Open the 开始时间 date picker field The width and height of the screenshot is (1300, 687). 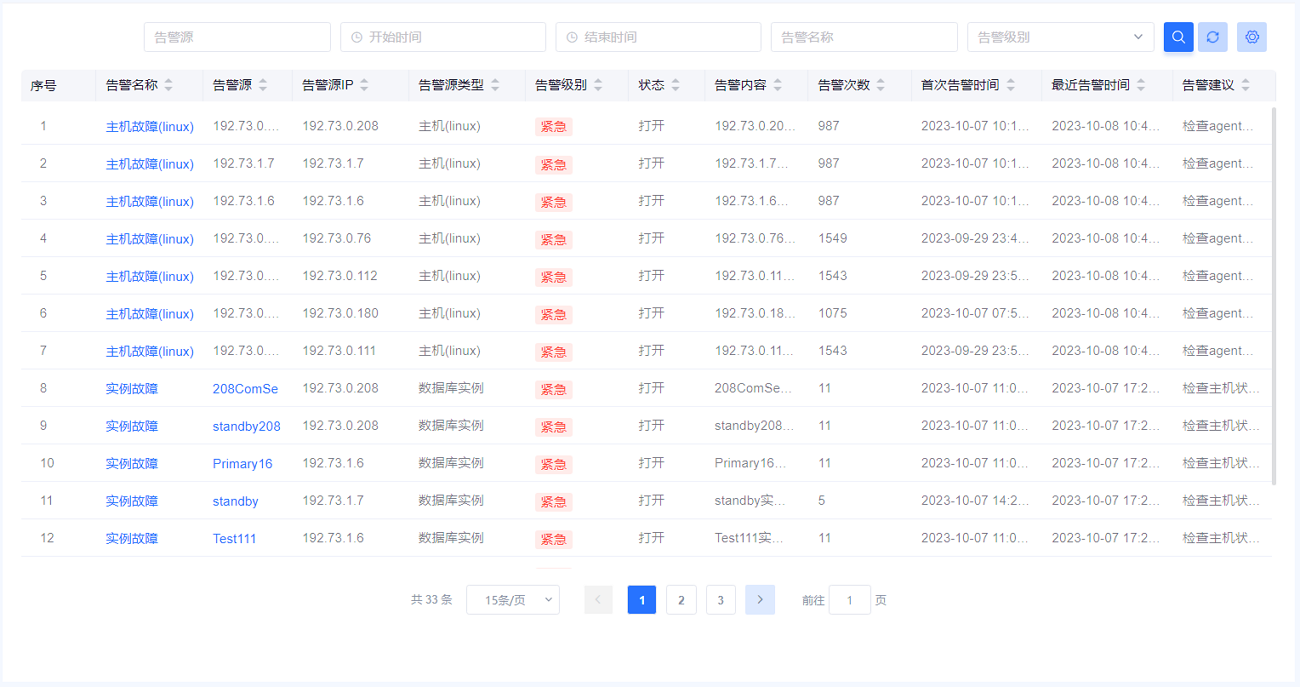pyautogui.click(x=442, y=37)
